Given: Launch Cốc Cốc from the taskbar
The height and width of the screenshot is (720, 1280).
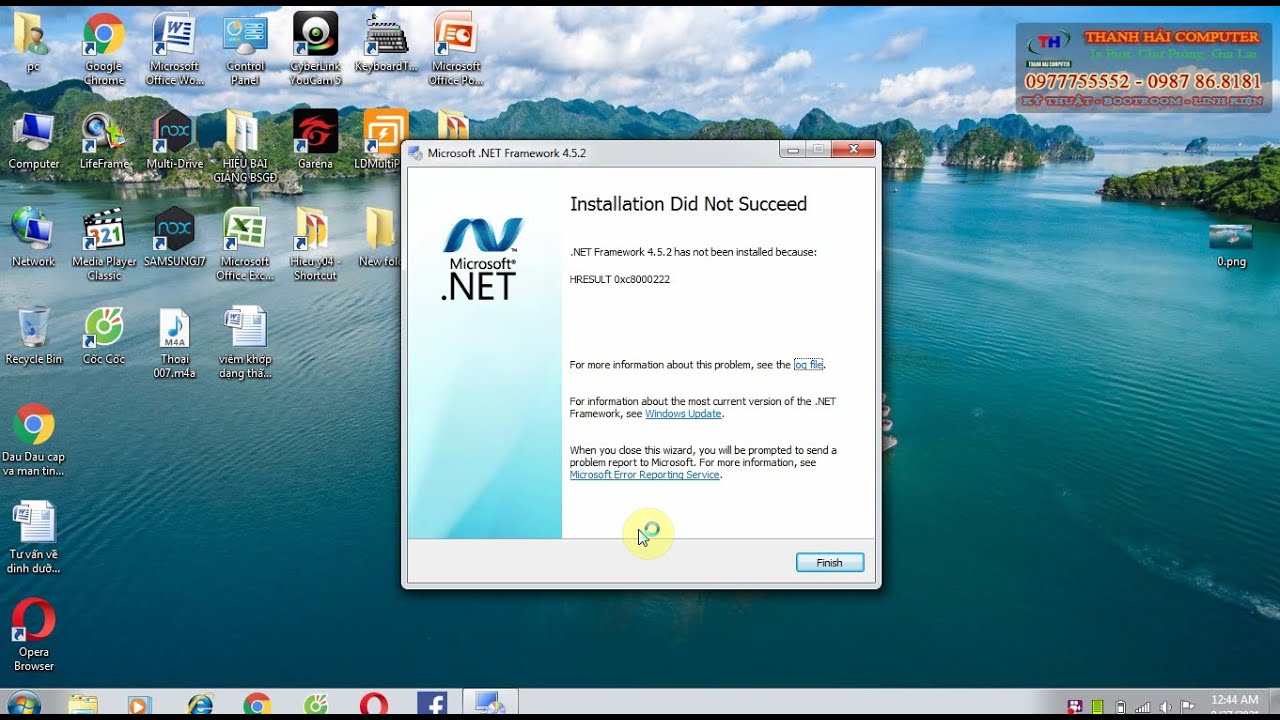Looking at the screenshot, I should [x=315, y=705].
